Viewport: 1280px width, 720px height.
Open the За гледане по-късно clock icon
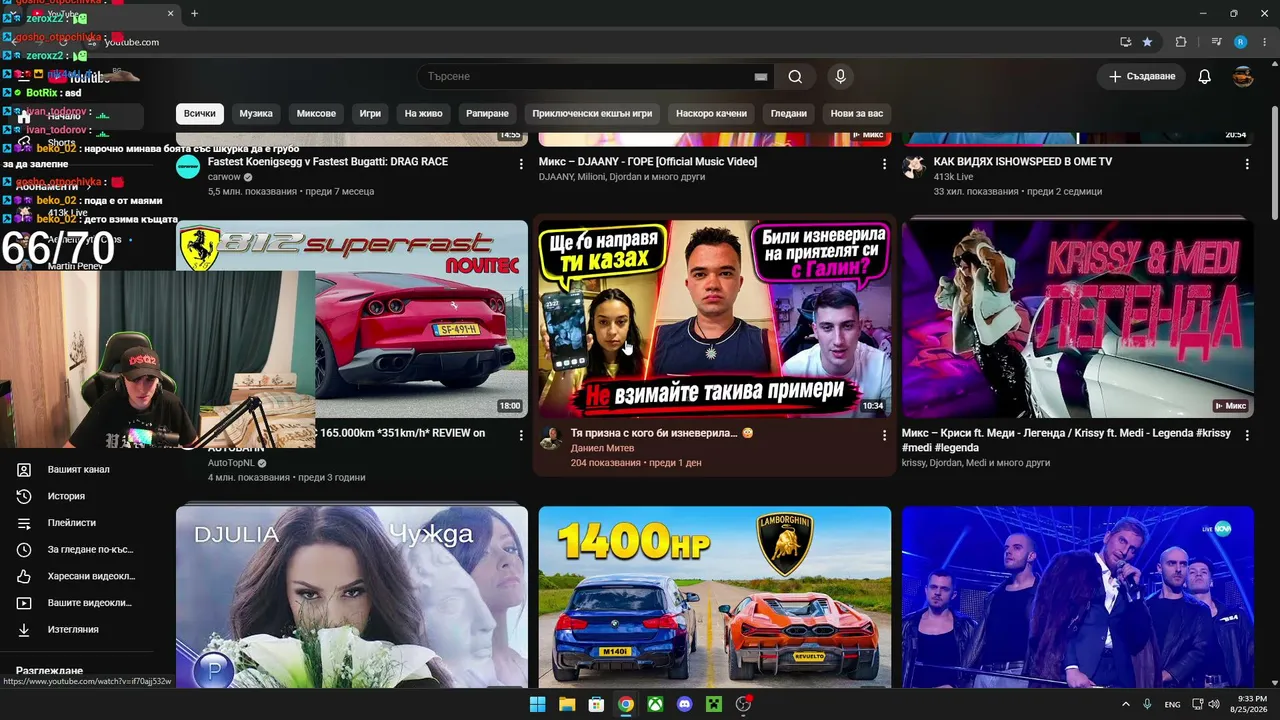coord(24,550)
